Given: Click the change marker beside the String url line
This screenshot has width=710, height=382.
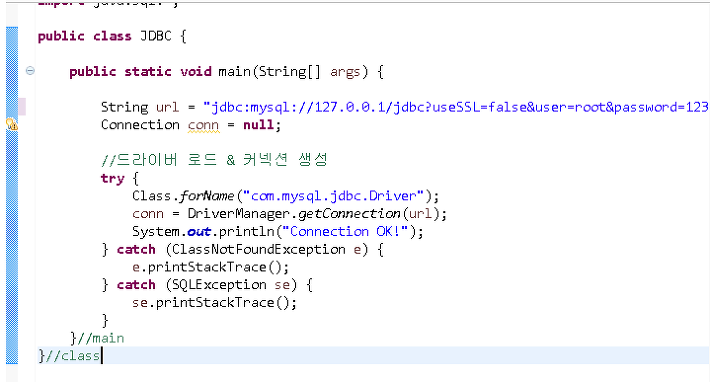Looking at the screenshot, I should [22, 107].
